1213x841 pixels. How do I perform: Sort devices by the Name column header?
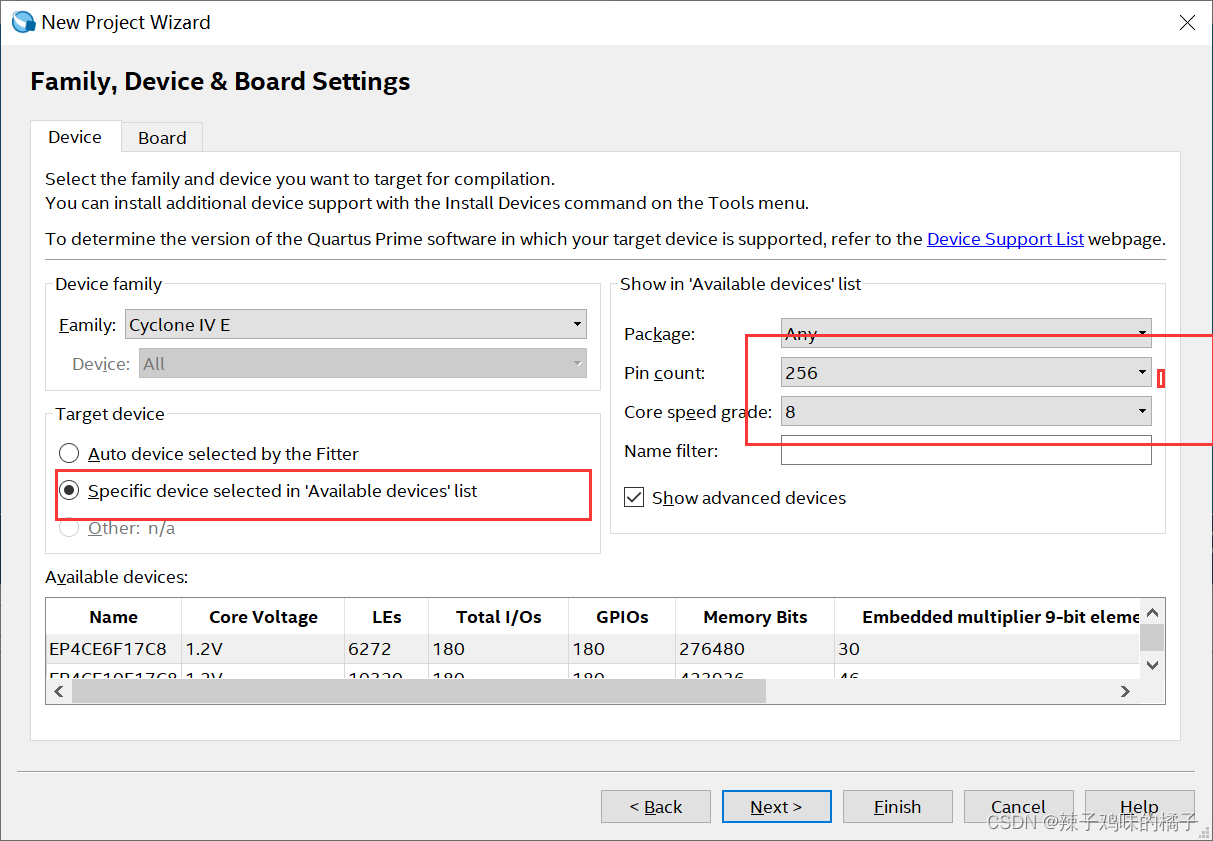coord(114,617)
